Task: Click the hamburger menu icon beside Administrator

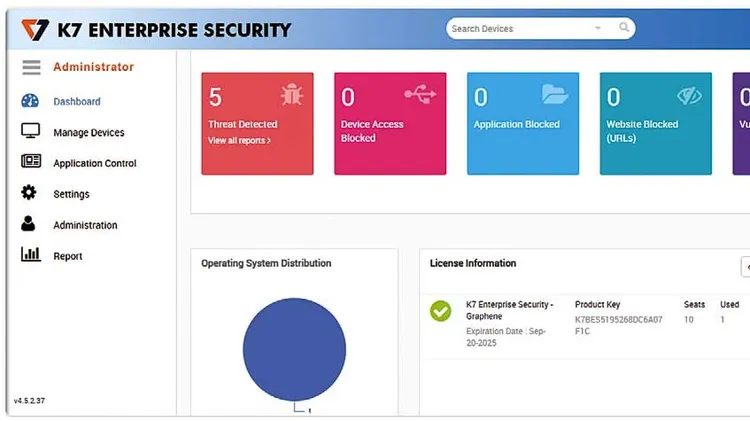Action: 32,68
